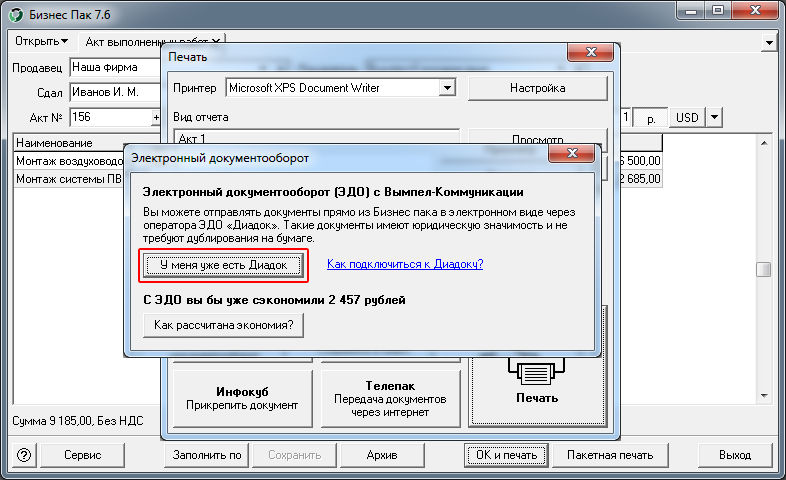
Task: Click the Акт № field with 156
Action: pyautogui.click(x=110, y=117)
